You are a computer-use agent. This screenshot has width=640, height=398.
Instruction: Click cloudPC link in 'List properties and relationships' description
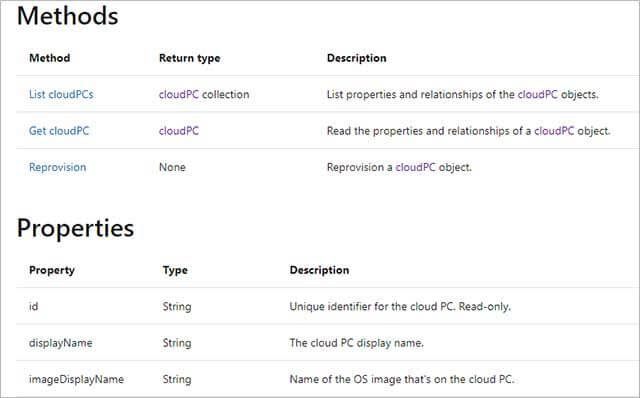point(538,94)
